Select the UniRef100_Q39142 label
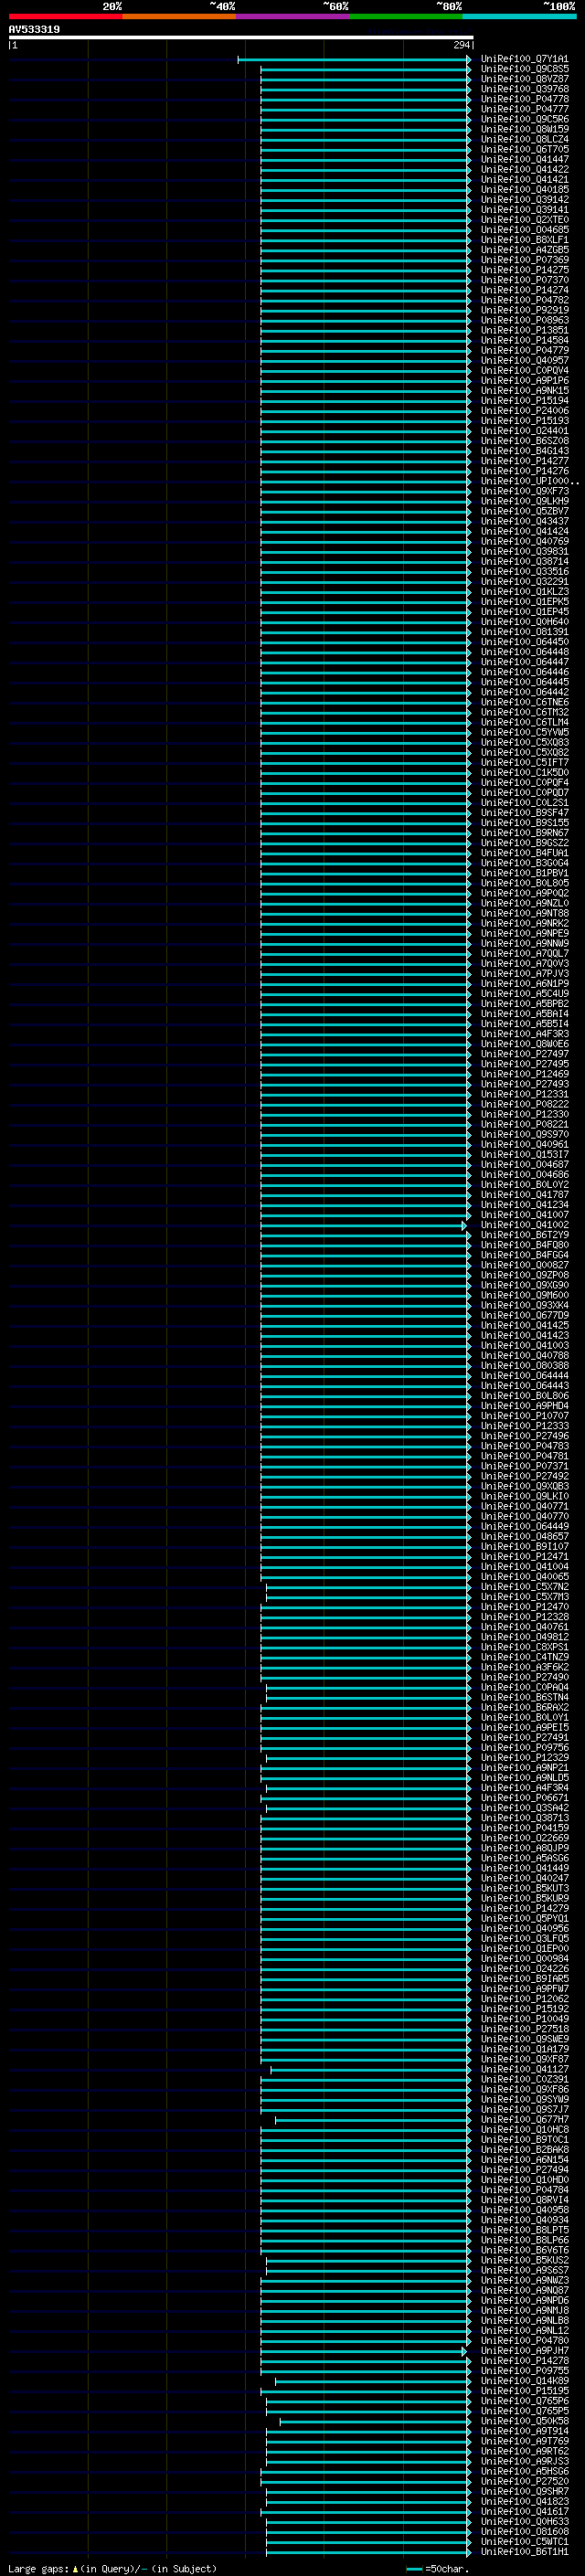The image size is (585, 2576). [x=524, y=199]
